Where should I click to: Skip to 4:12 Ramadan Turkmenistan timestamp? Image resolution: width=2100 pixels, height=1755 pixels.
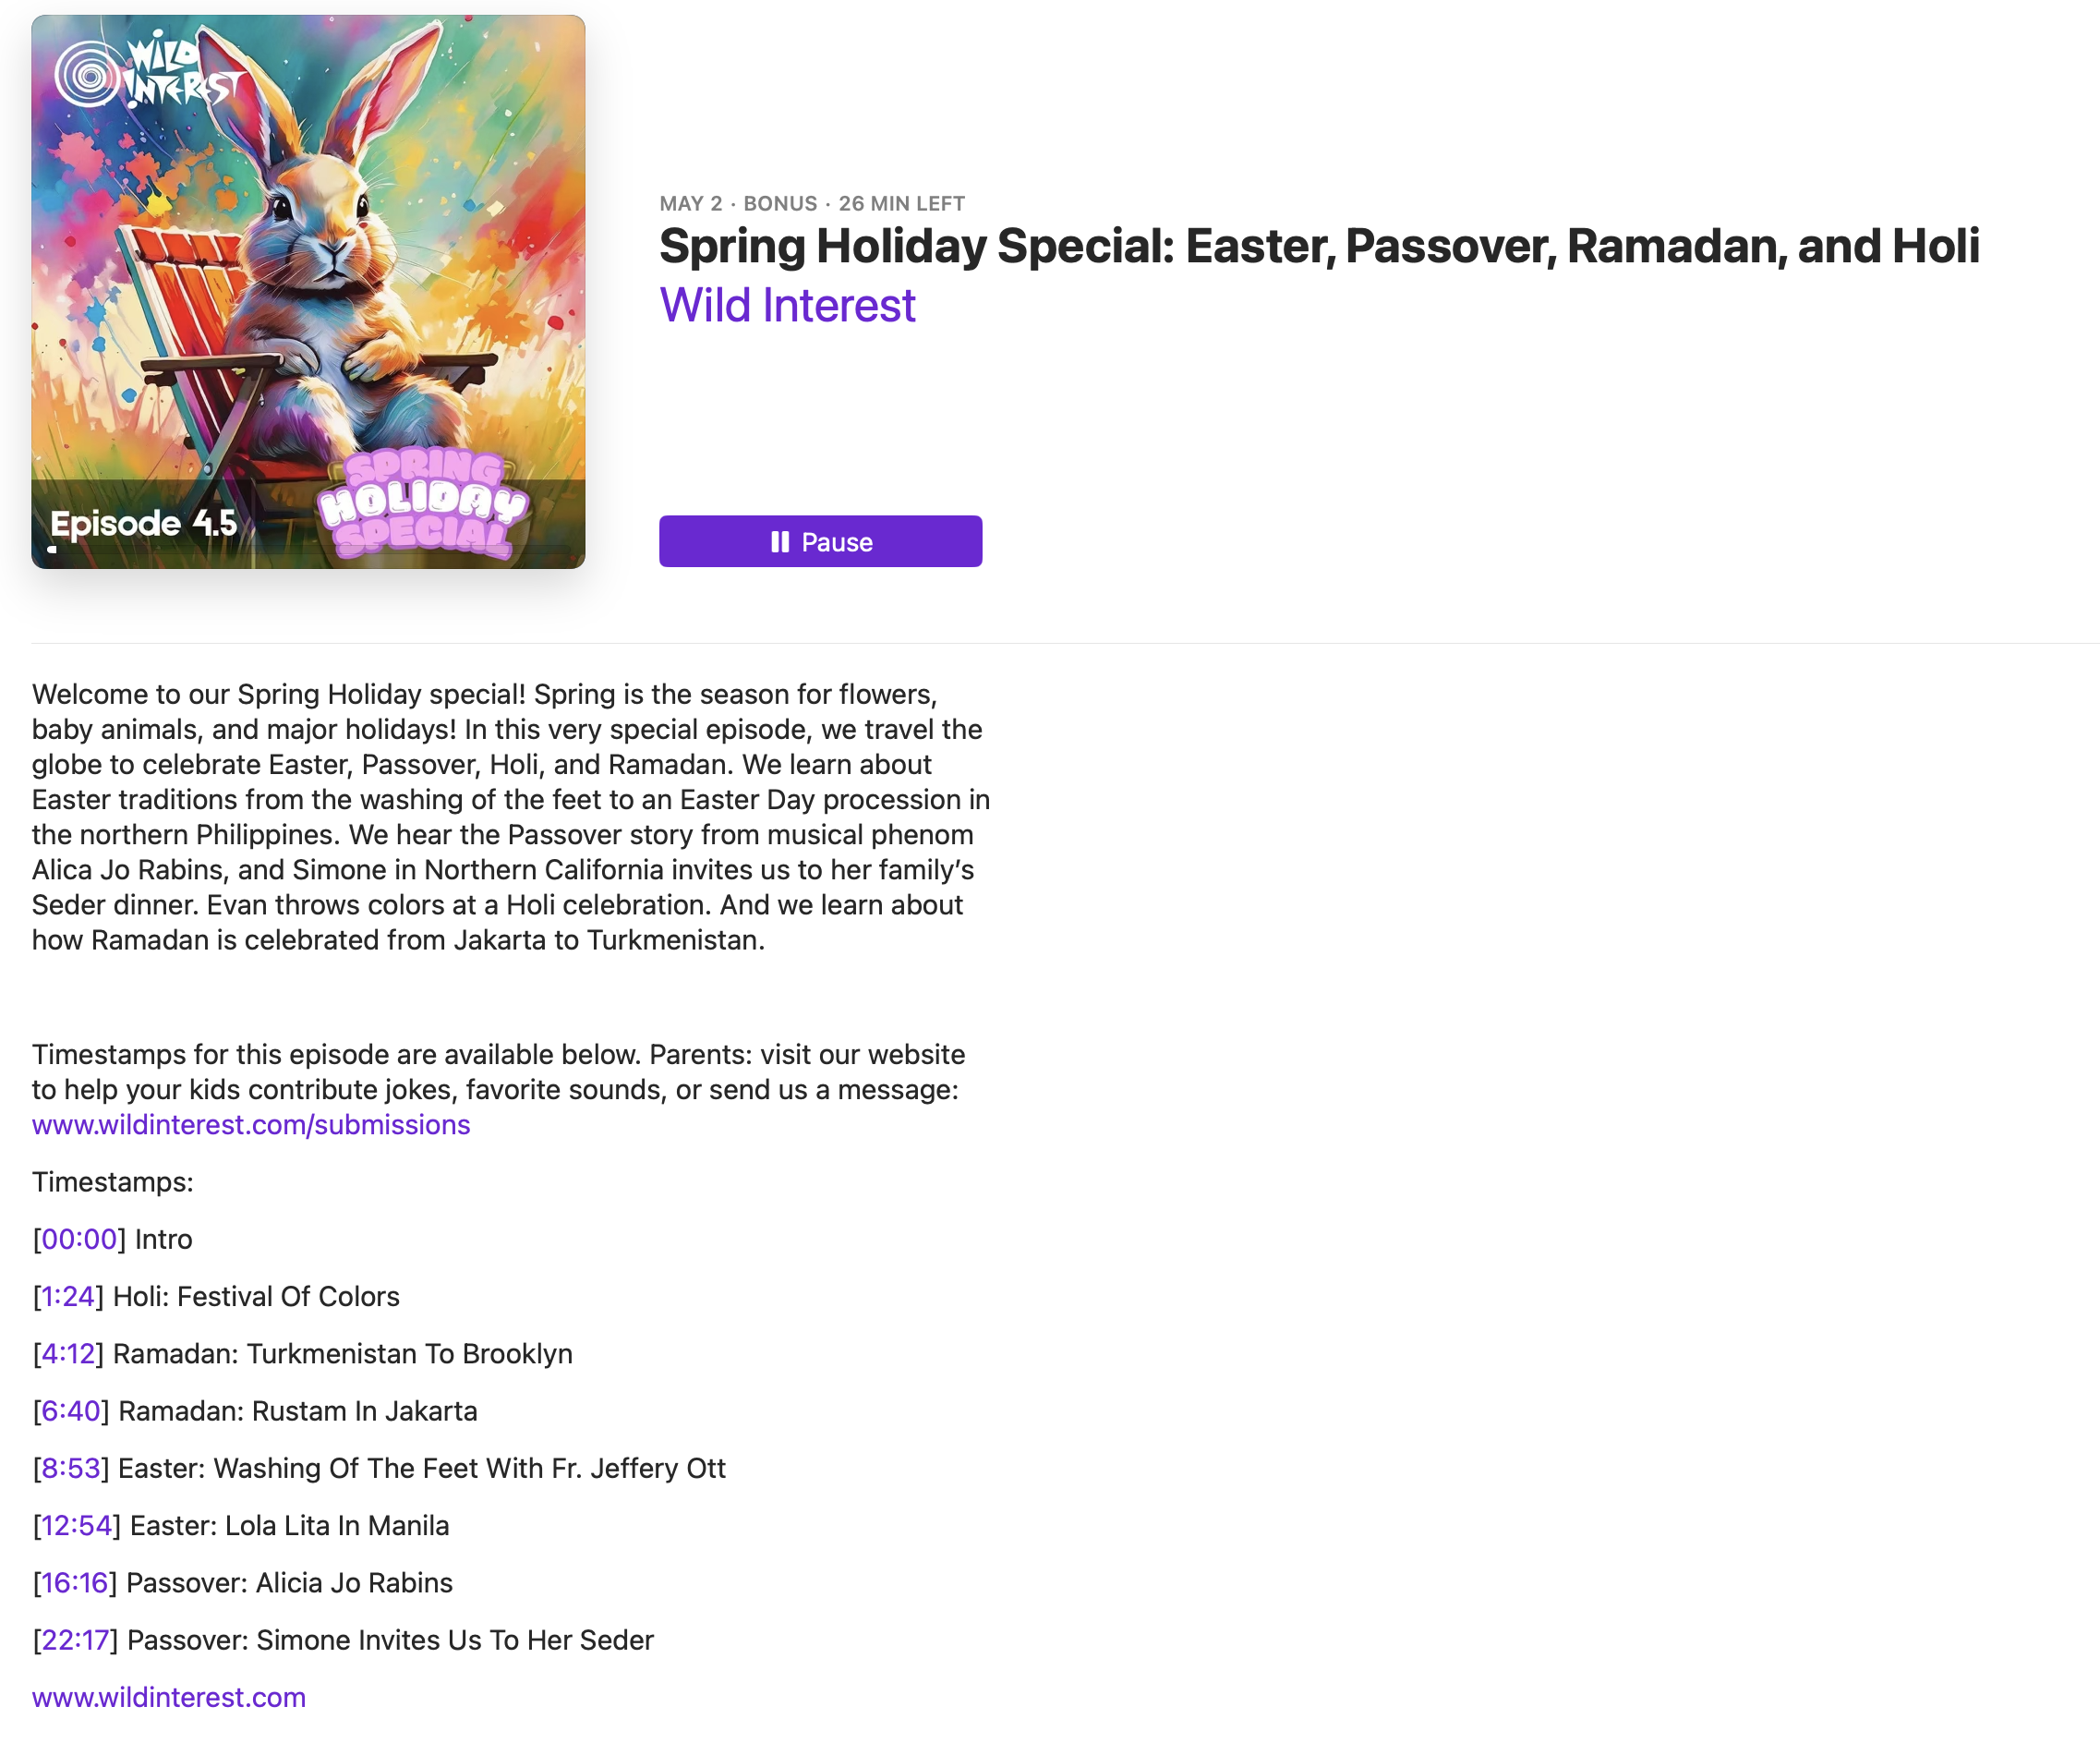click(68, 1353)
